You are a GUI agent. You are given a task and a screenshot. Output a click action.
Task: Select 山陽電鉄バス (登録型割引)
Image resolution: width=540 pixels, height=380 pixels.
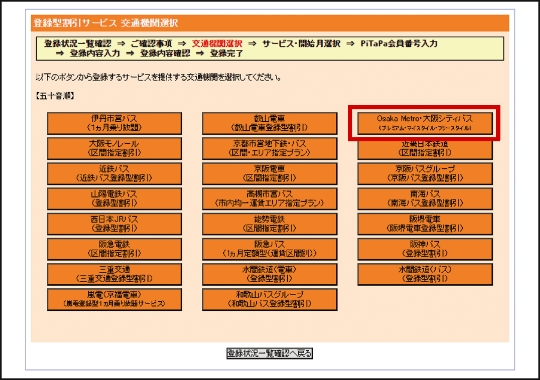114,199
